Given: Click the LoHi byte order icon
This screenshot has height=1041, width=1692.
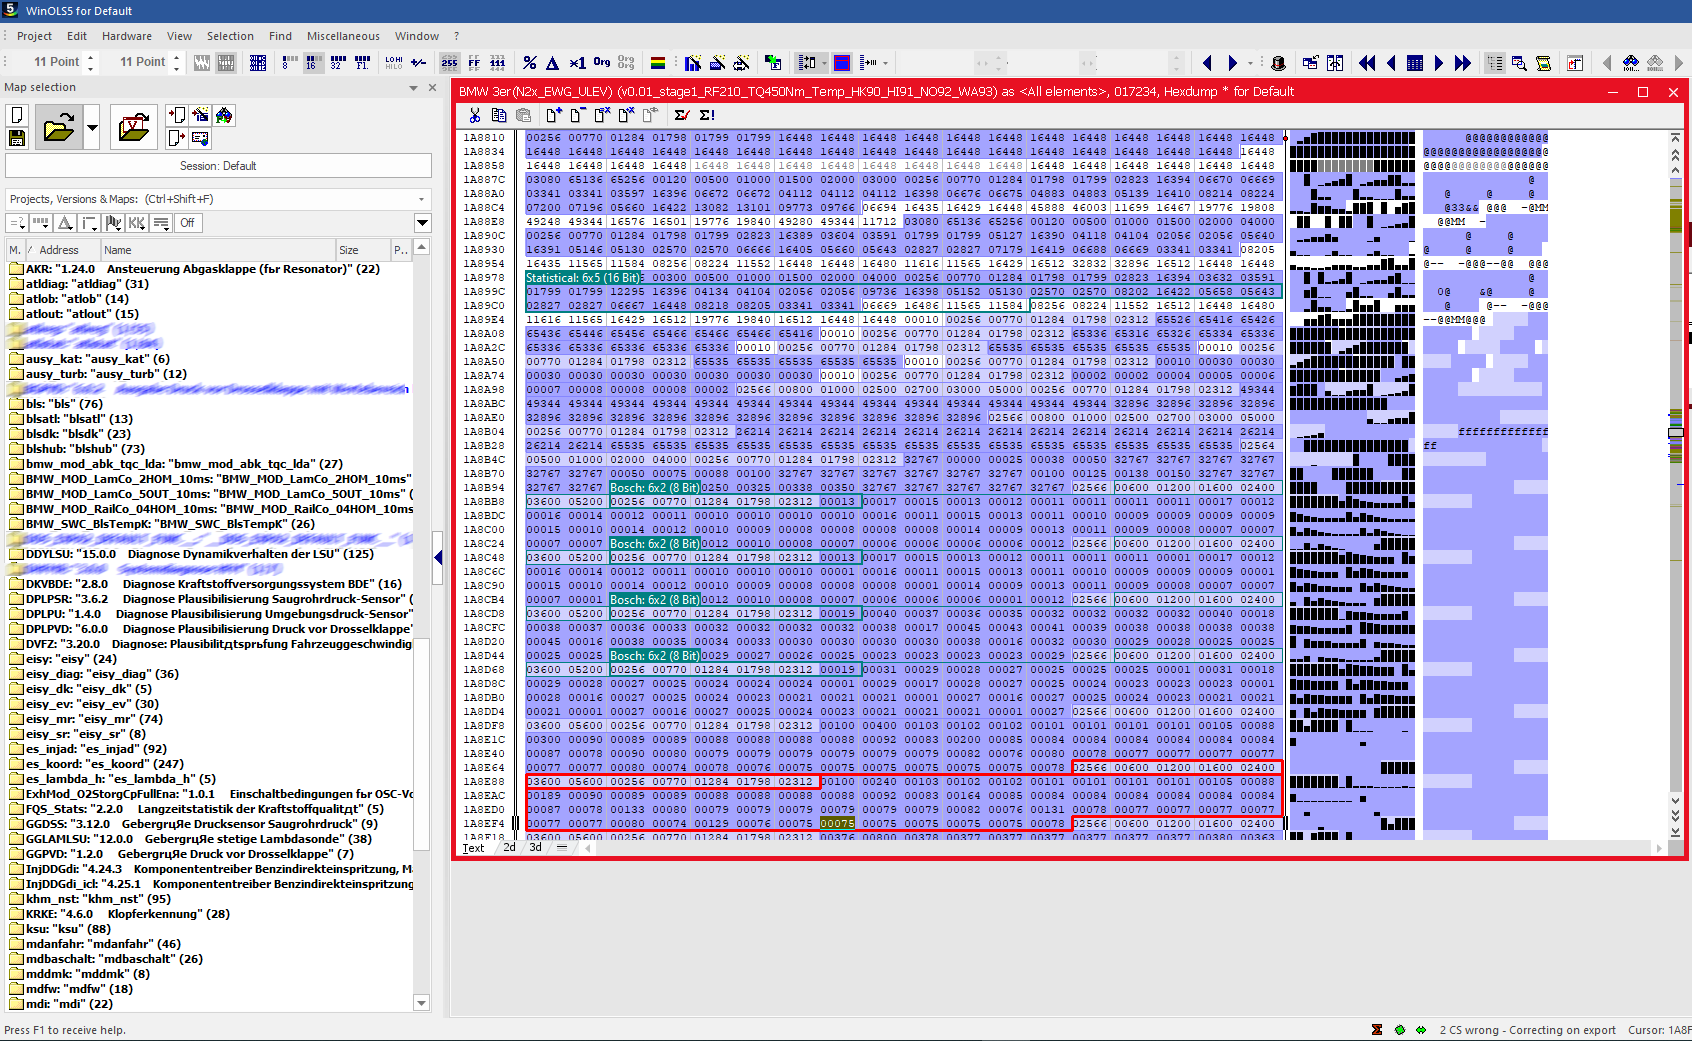Looking at the screenshot, I should (x=394, y=63).
